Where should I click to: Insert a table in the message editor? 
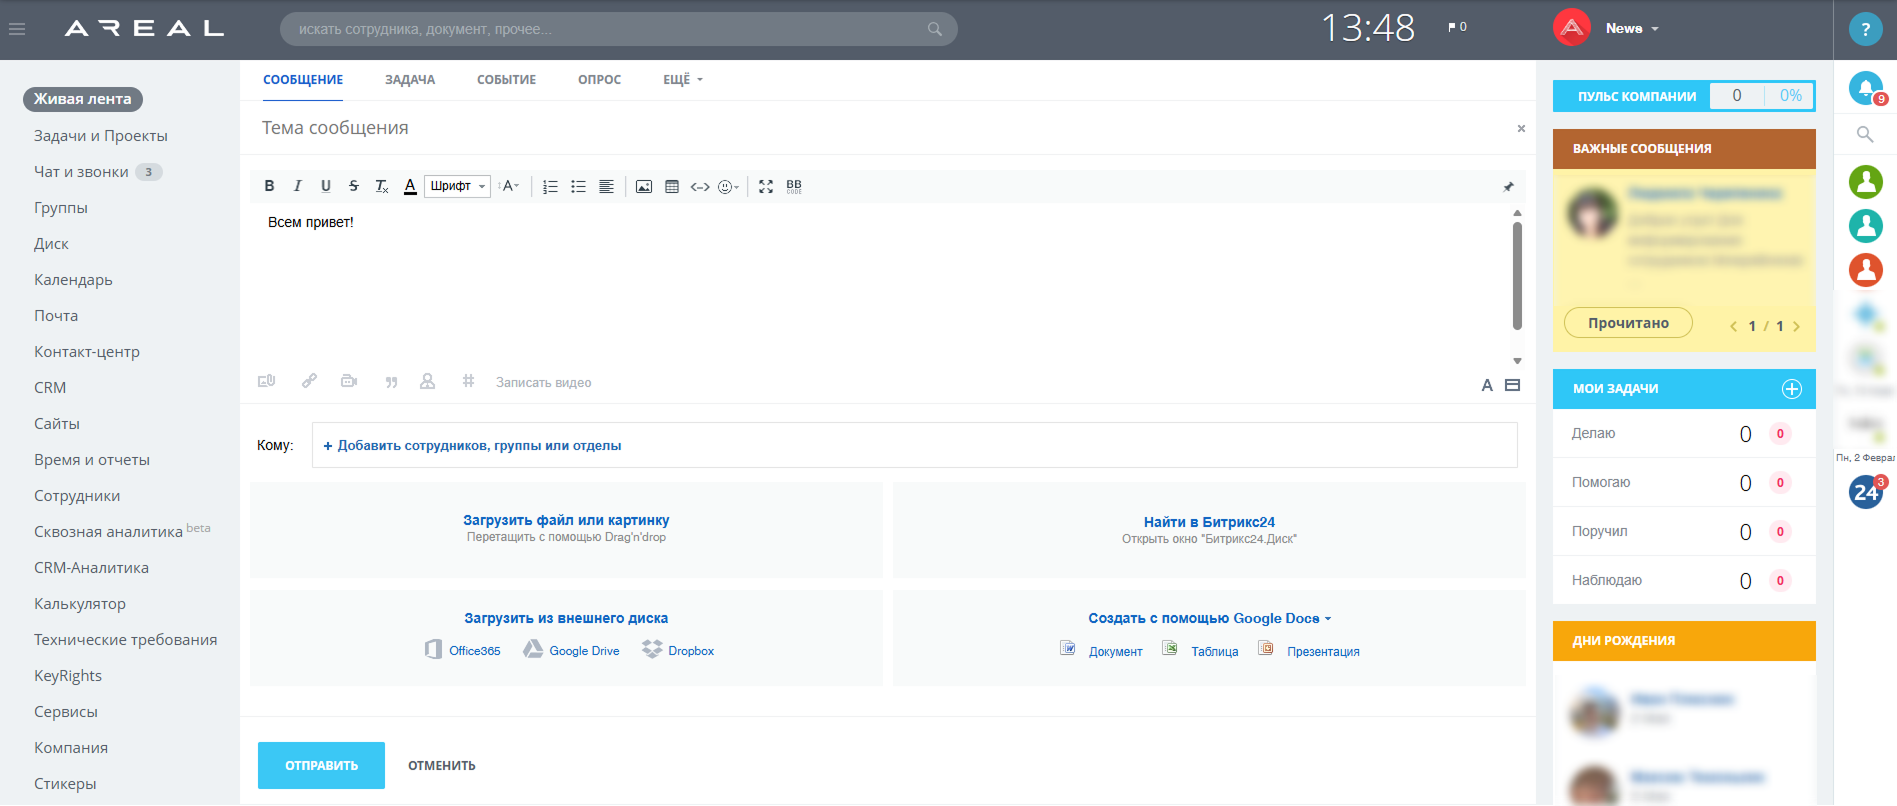(672, 187)
